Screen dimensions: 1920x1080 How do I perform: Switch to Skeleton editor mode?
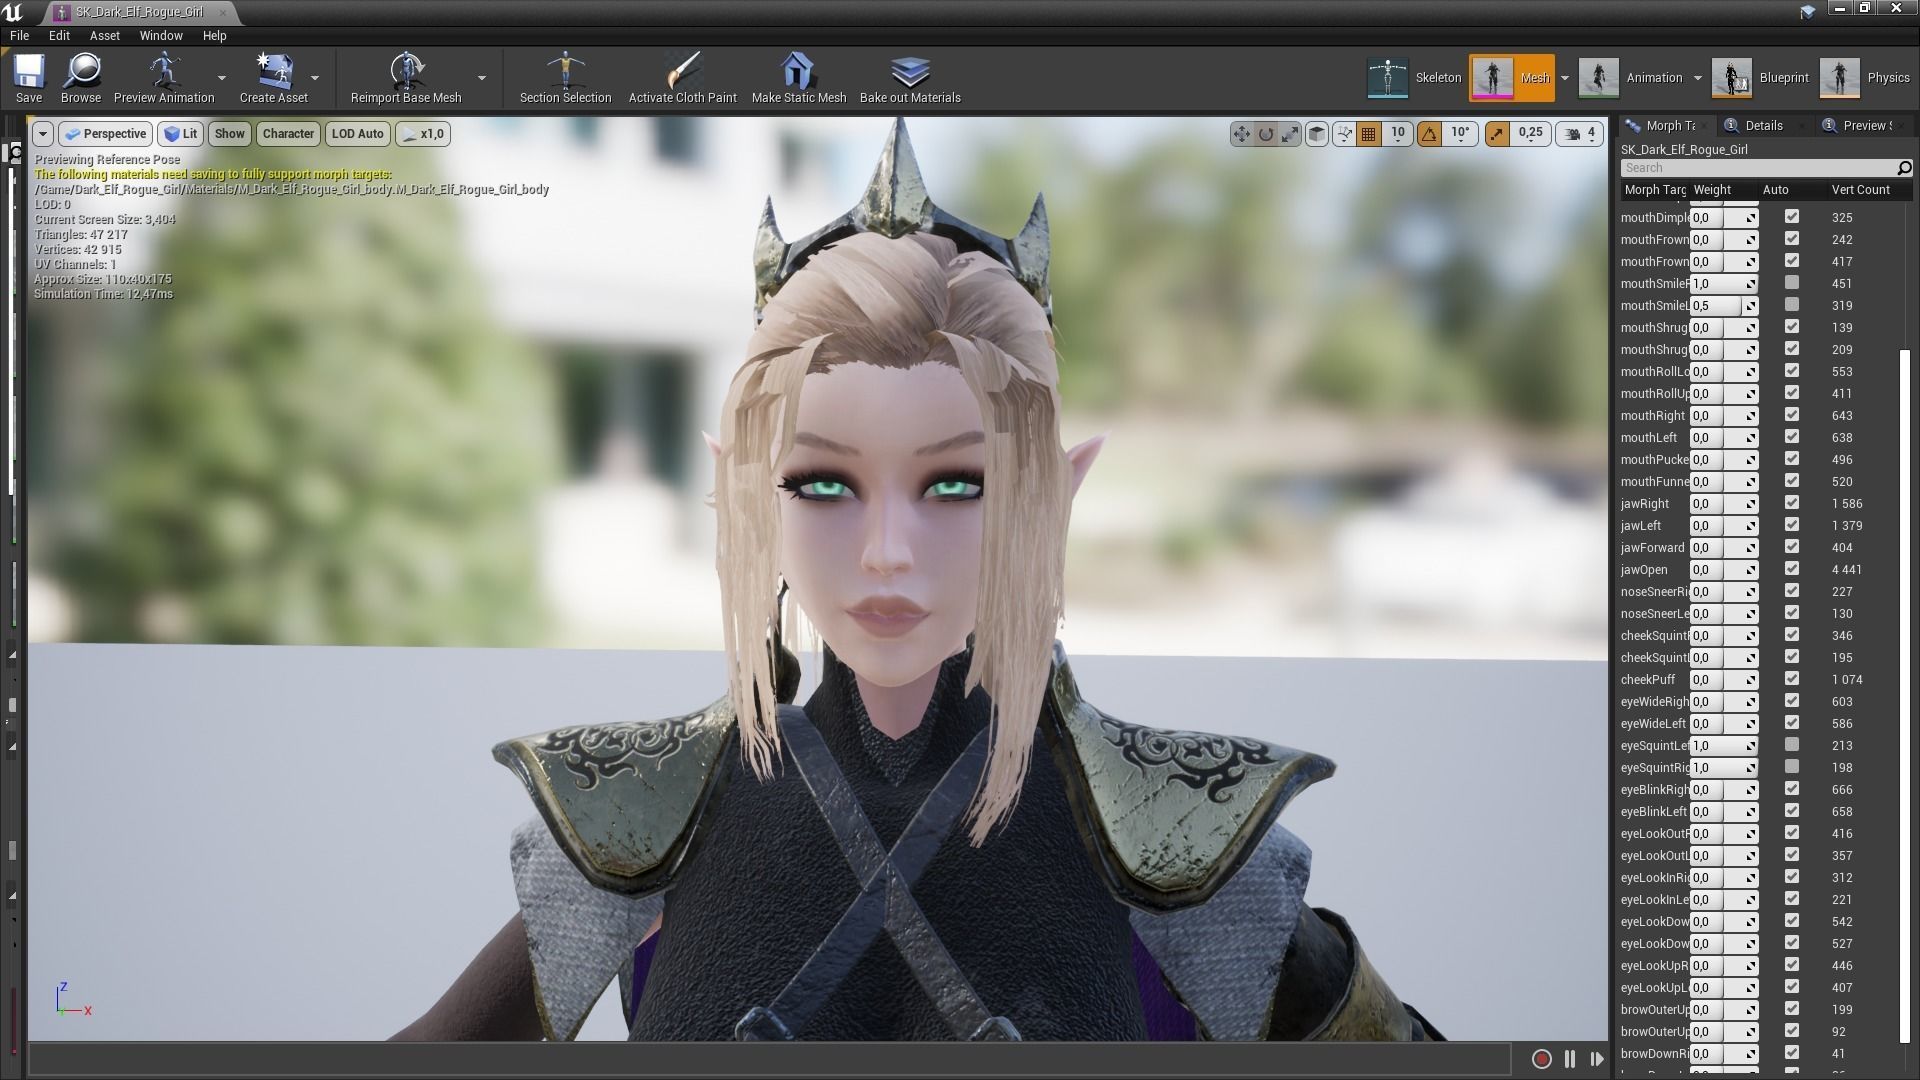[1414, 77]
